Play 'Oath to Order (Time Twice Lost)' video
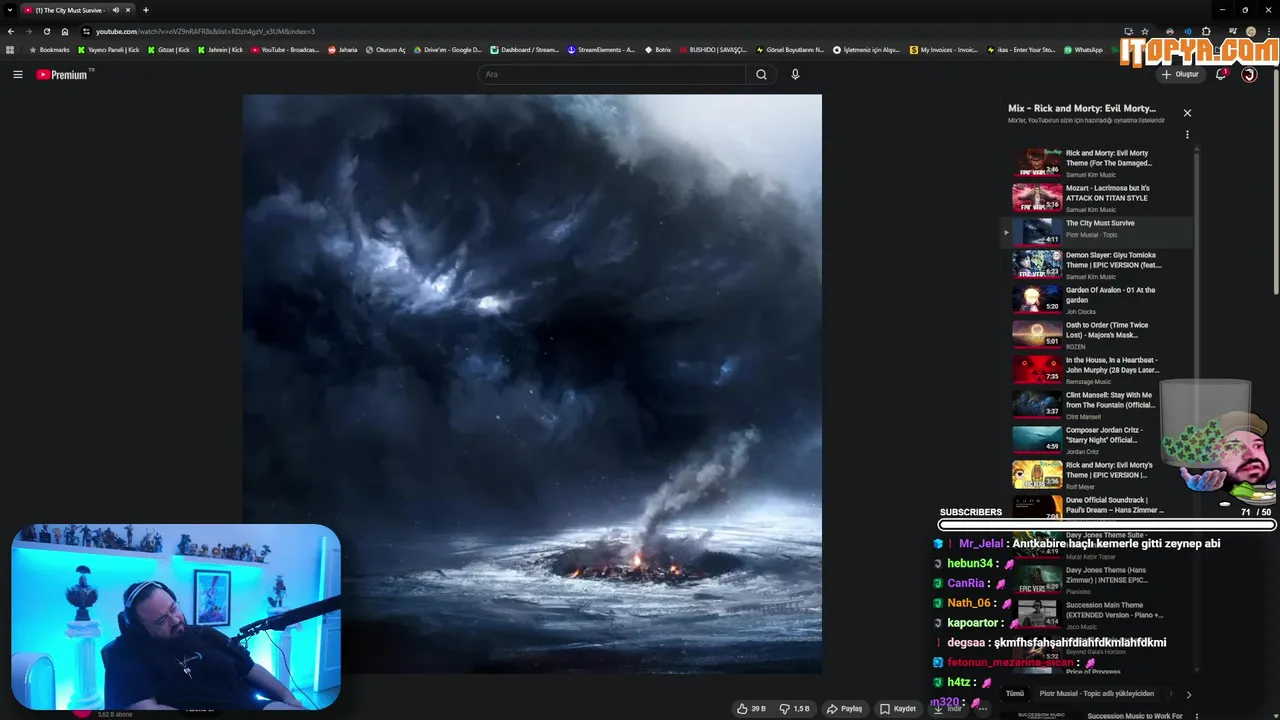The image size is (1280, 720). [1098, 335]
